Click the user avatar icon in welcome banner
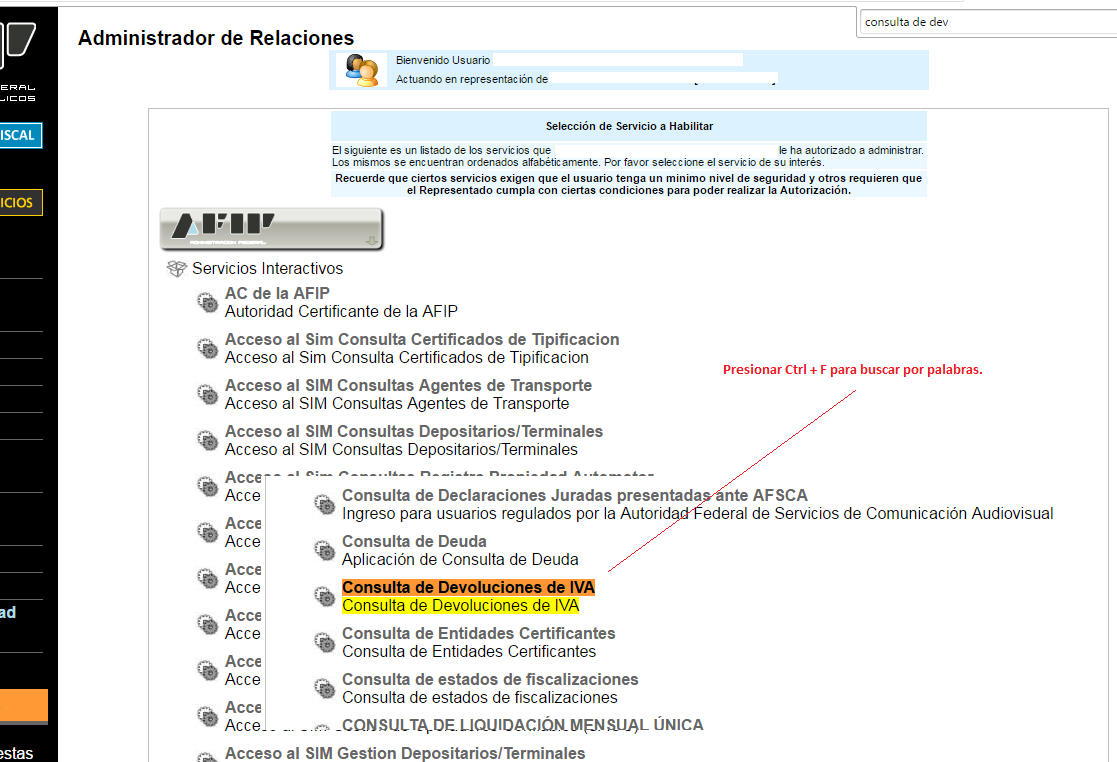This screenshot has height=762, width=1117. (x=361, y=70)
